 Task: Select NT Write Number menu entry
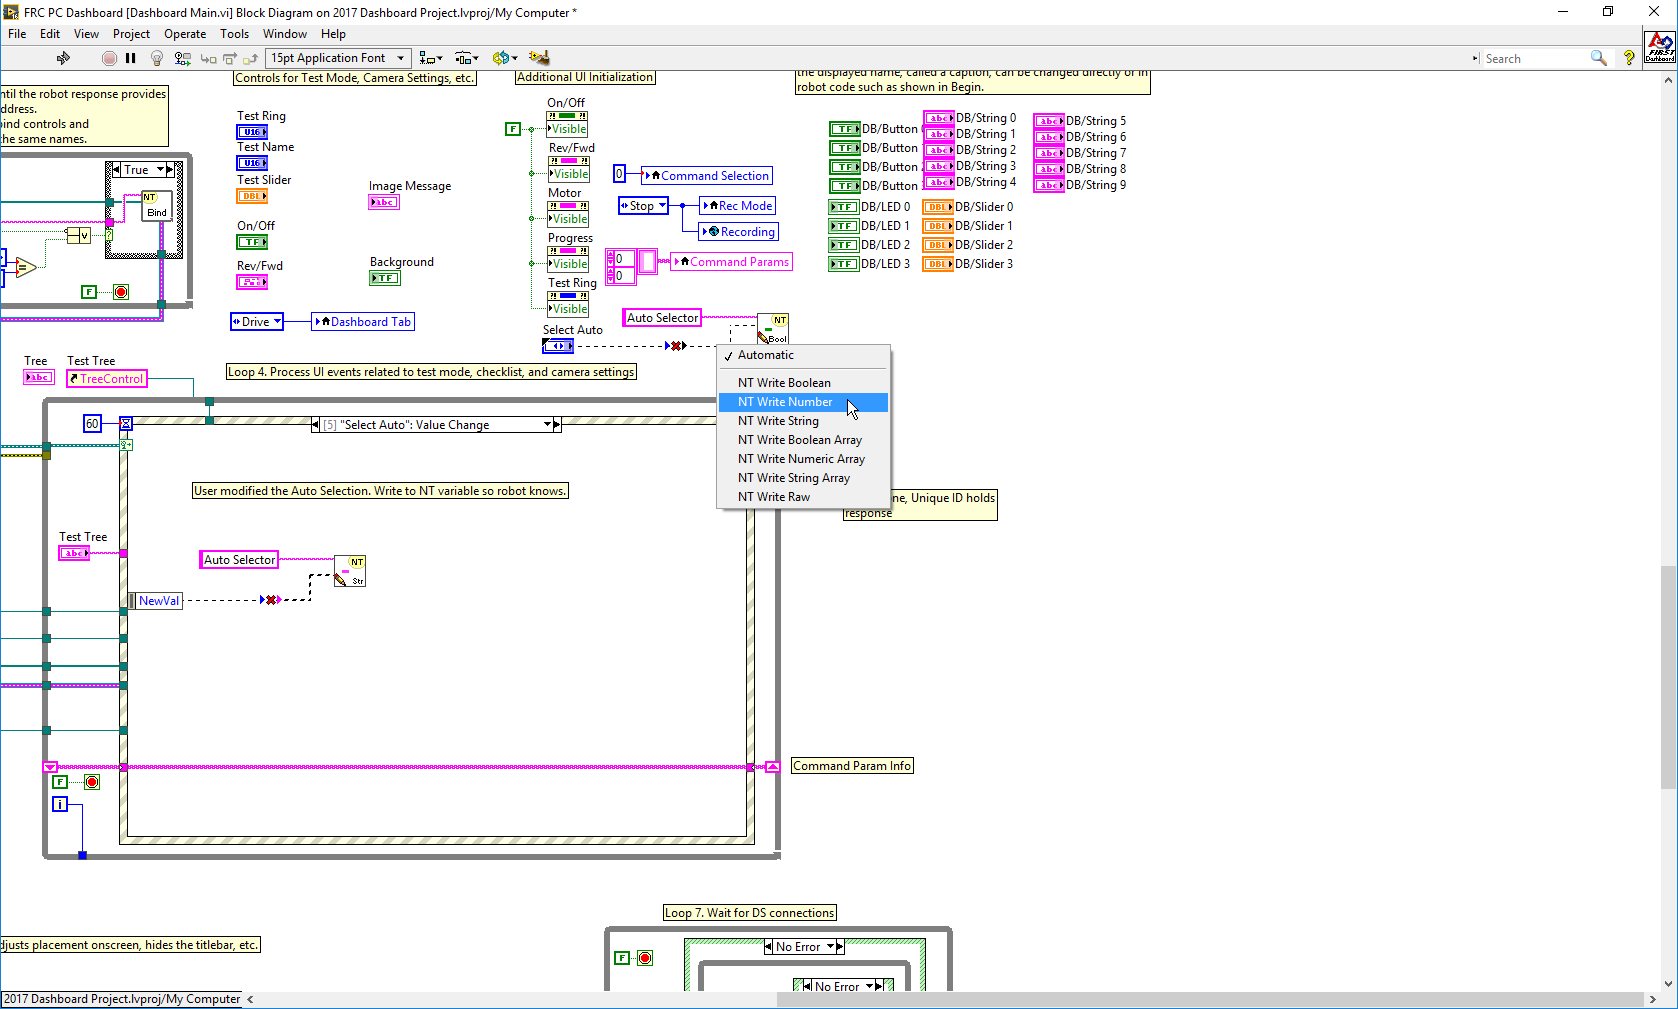point(804,402)
